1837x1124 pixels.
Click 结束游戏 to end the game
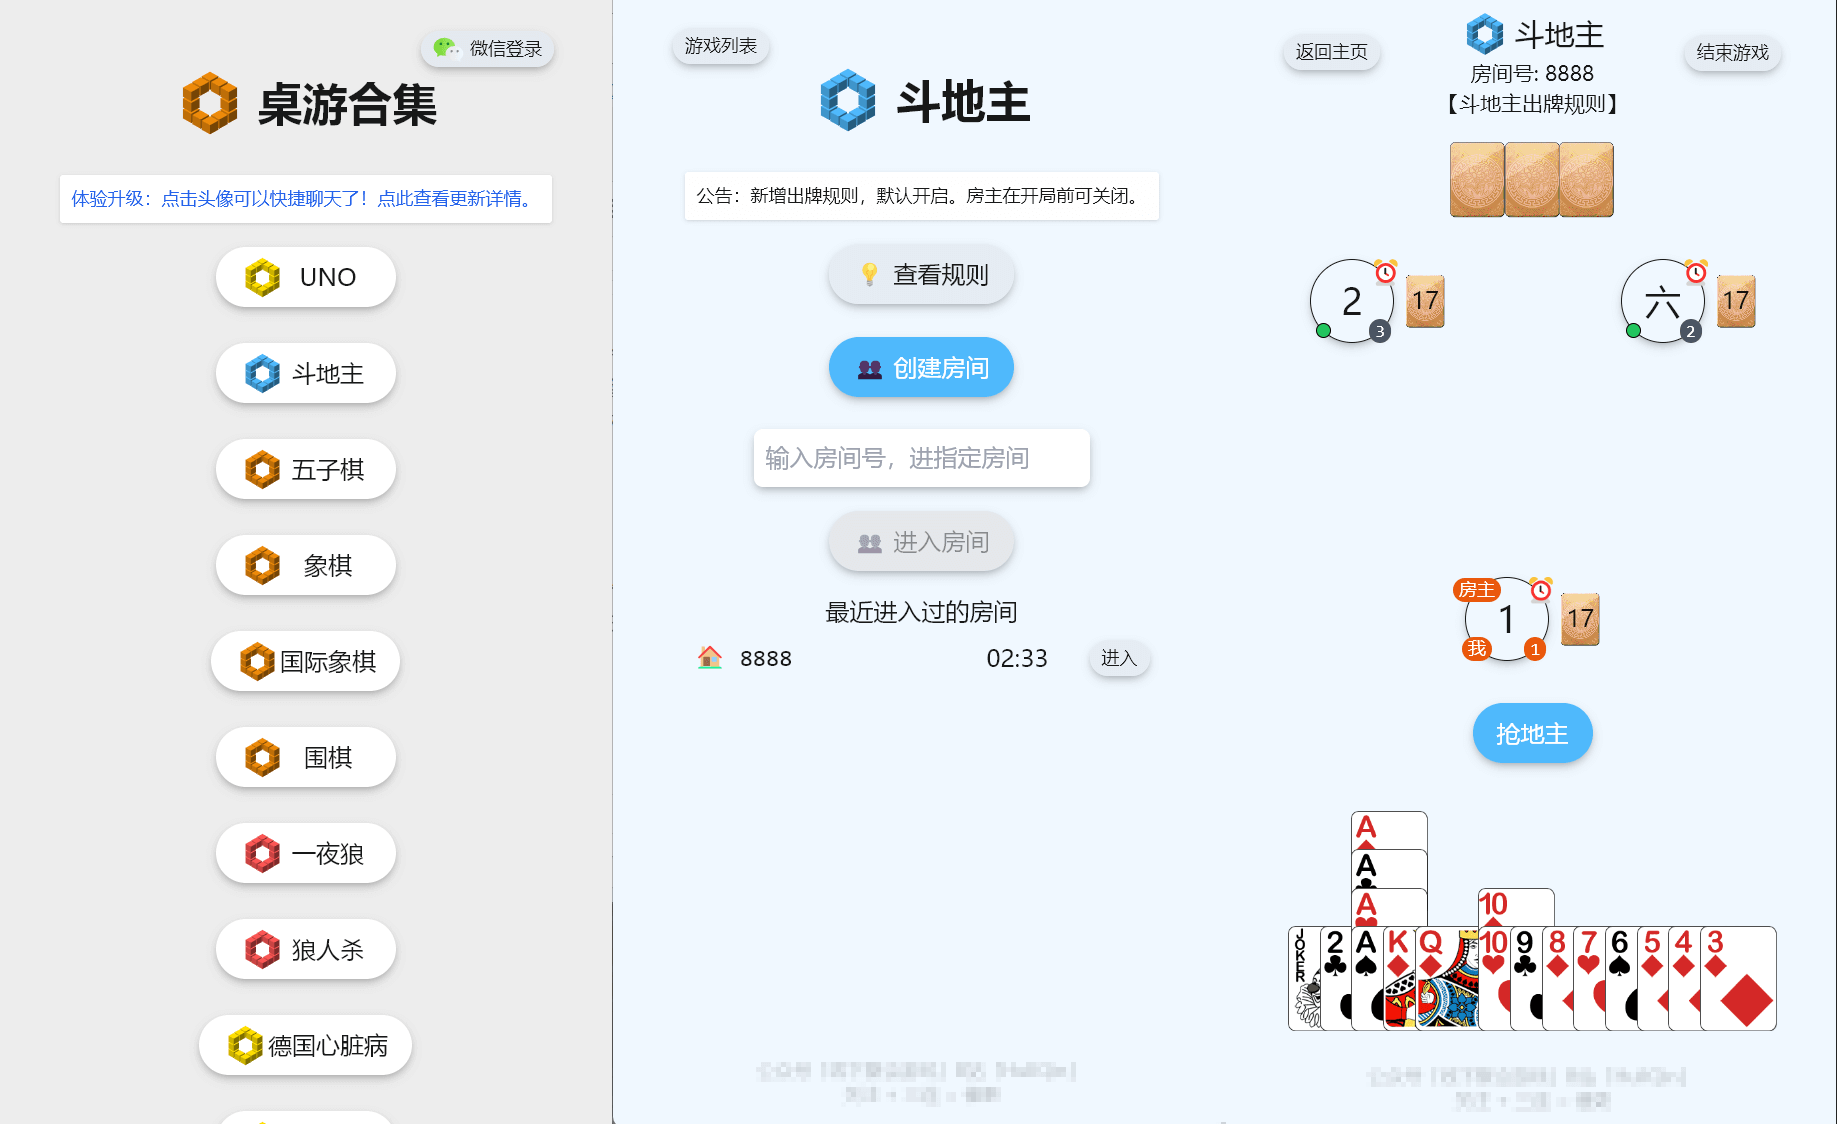1733,52
